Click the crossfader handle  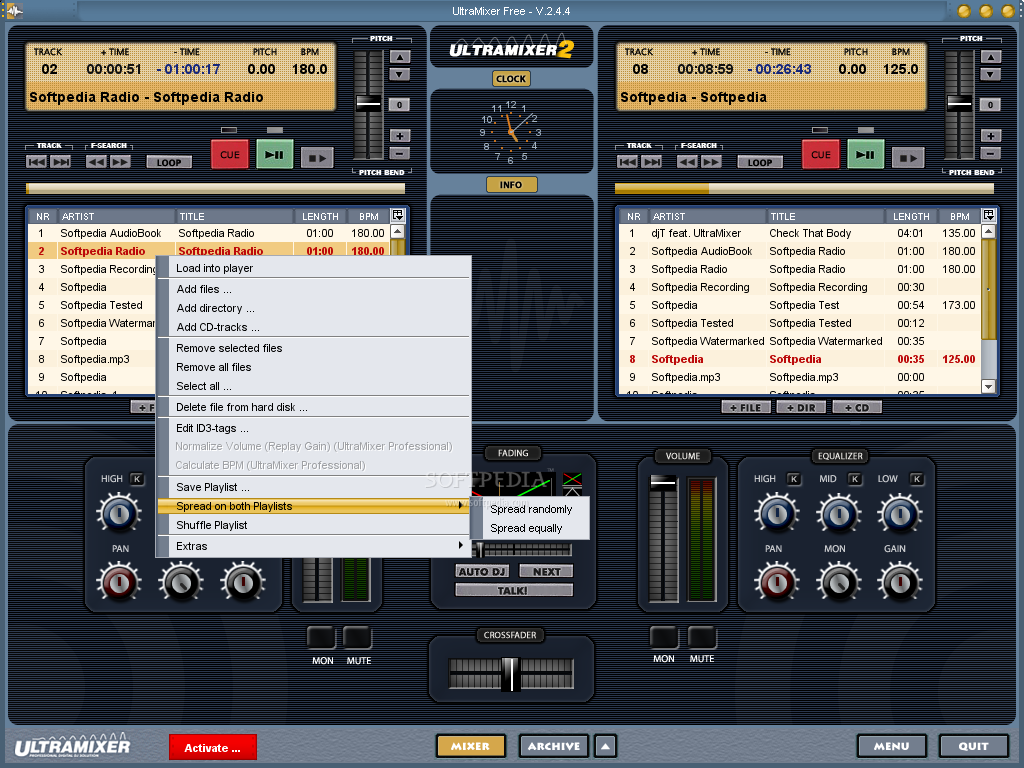[x=510, y=674]
